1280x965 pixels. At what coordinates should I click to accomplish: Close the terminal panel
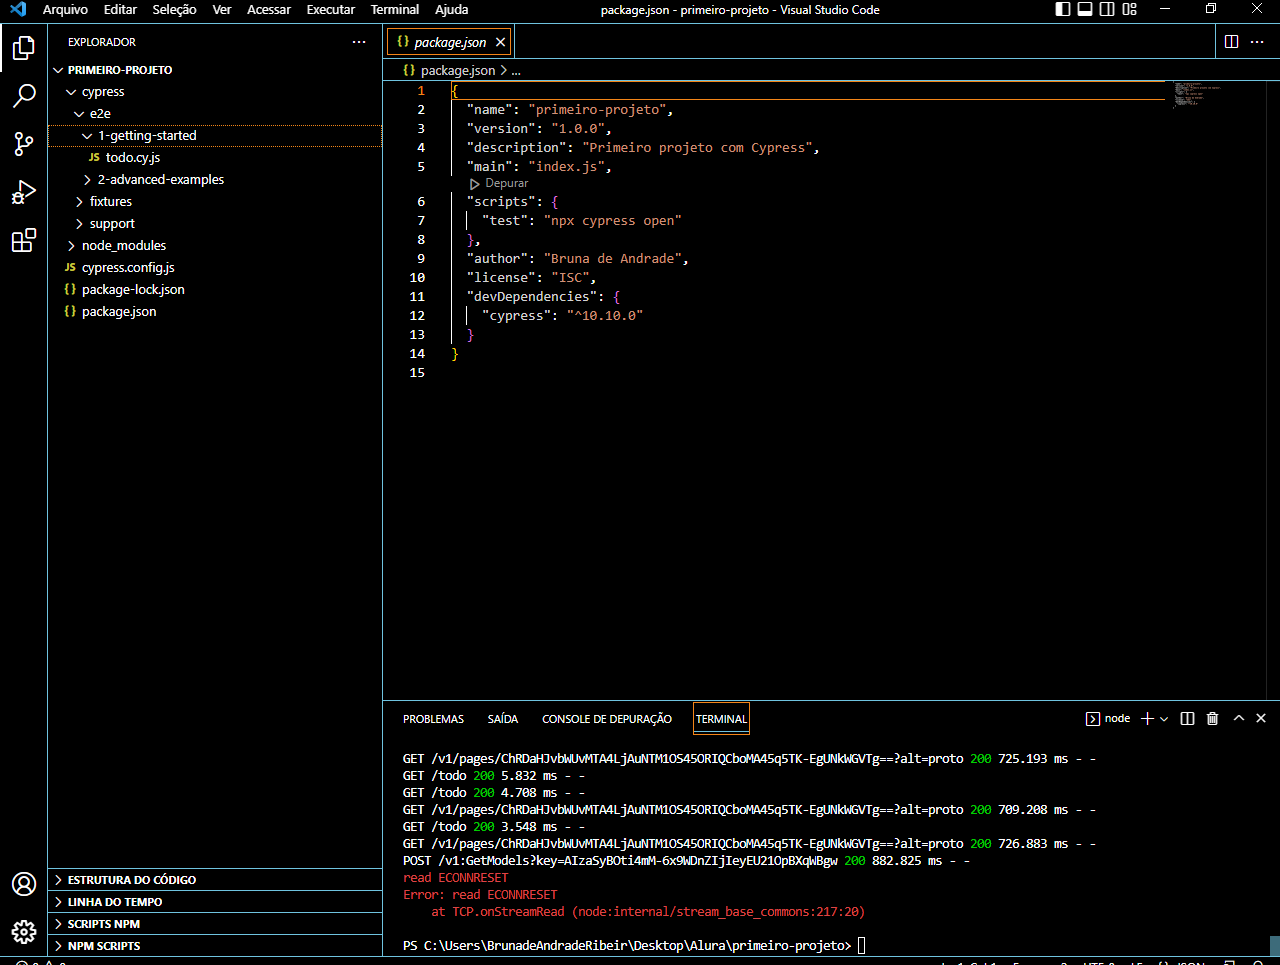click(1261, 718)
